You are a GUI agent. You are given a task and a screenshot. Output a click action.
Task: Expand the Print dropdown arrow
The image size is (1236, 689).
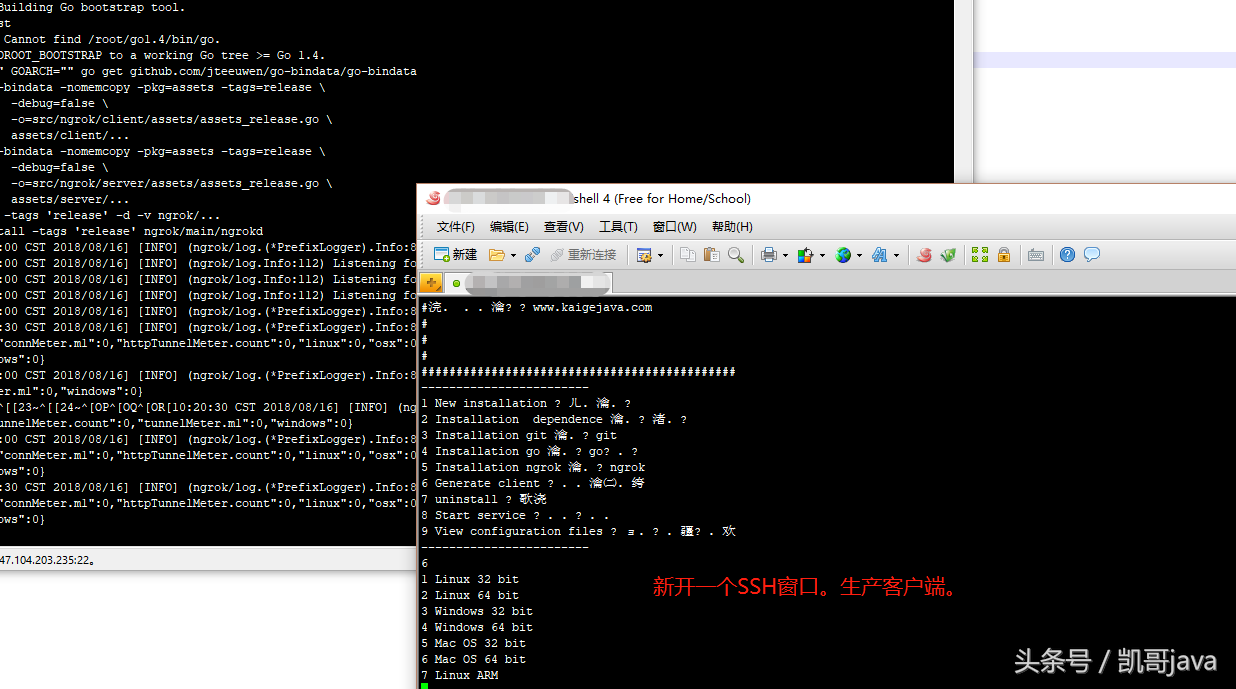785,256
